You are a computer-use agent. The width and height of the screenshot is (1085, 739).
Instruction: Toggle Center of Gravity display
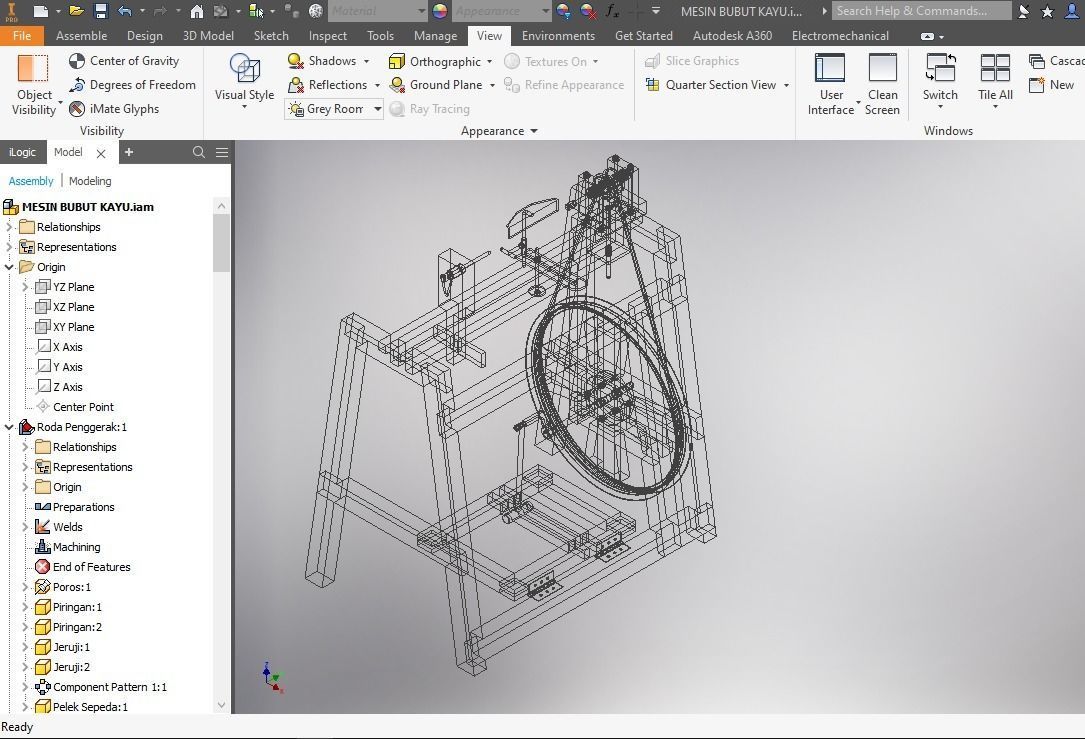pos(124,61)
